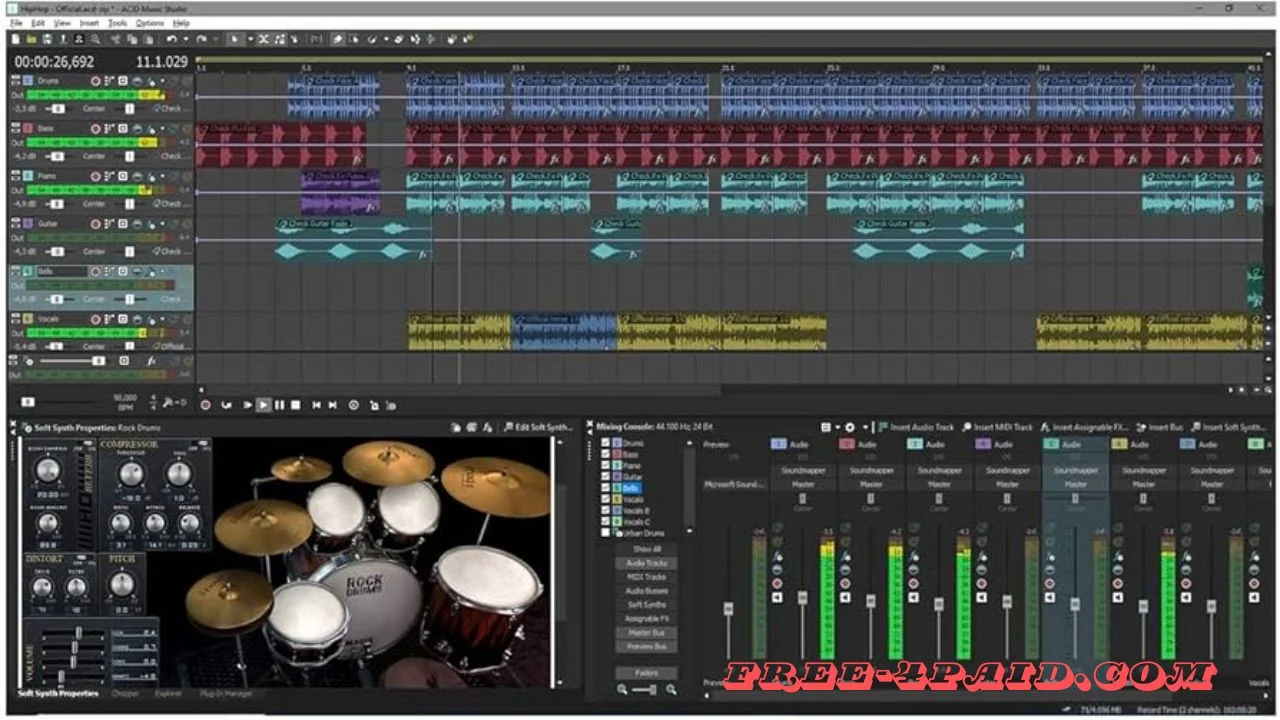This screenshot has height=720, width=1280.
Task: Uncheck the Bass checkbox in Mixing Console list
Action: [605, 454]
